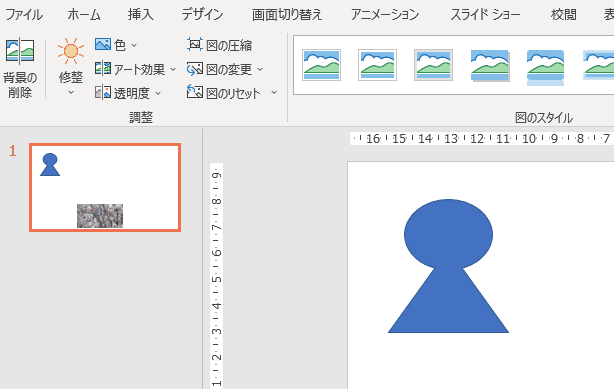Click the アート効果 label text
Viewport: 614px width, 389px height.
(x=139, y=70)
